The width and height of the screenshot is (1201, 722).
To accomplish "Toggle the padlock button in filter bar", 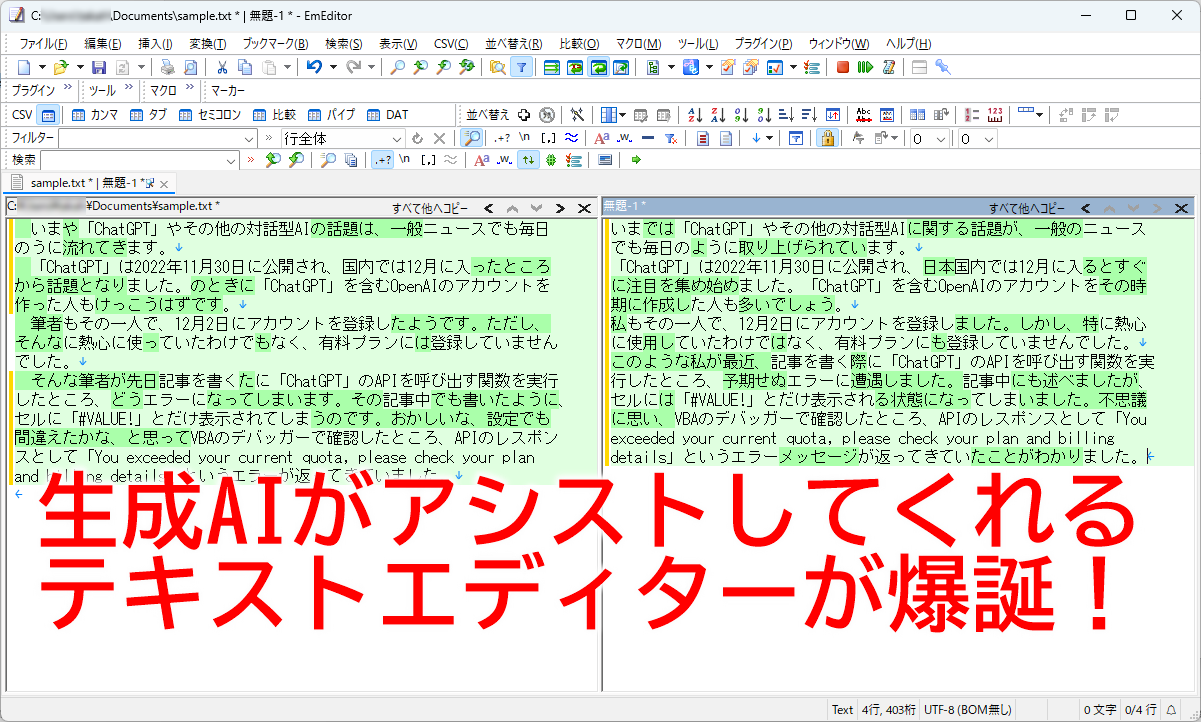I will click(826, 138).
